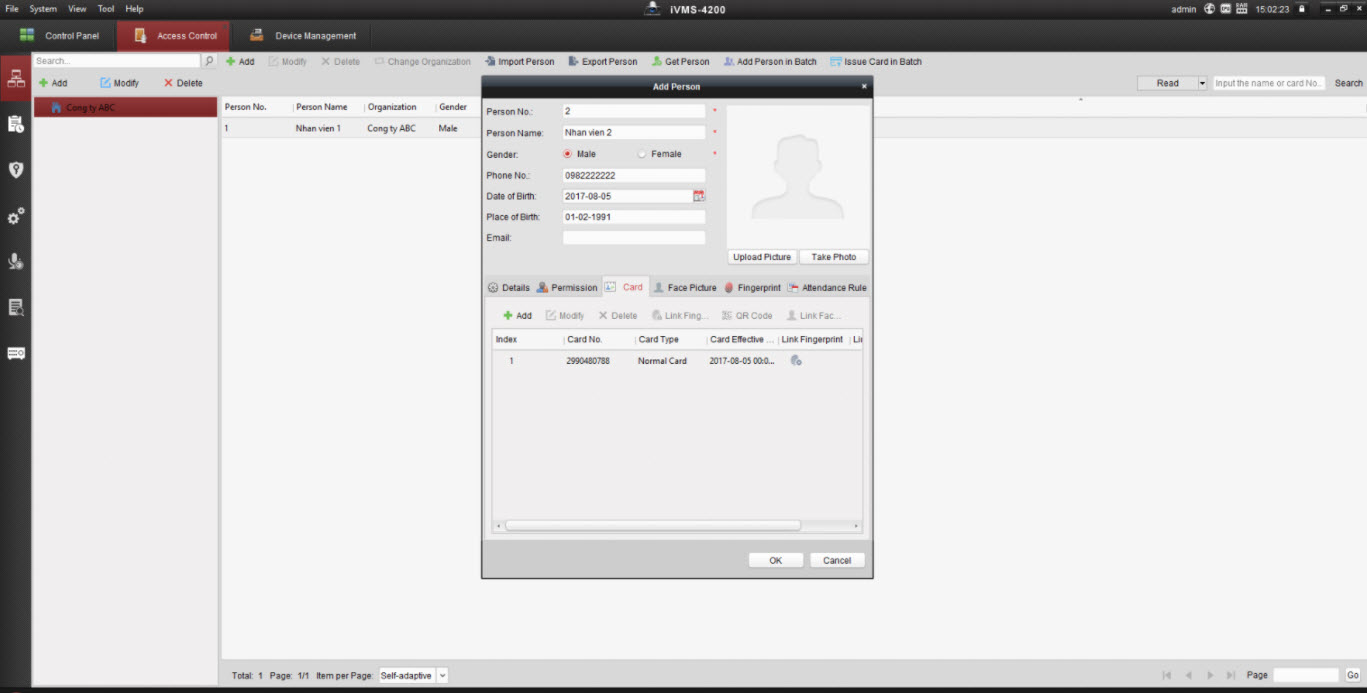Screen dimensions: 1367x693
Task: Select the Male gender radio button
Action: tap(568, 154)
